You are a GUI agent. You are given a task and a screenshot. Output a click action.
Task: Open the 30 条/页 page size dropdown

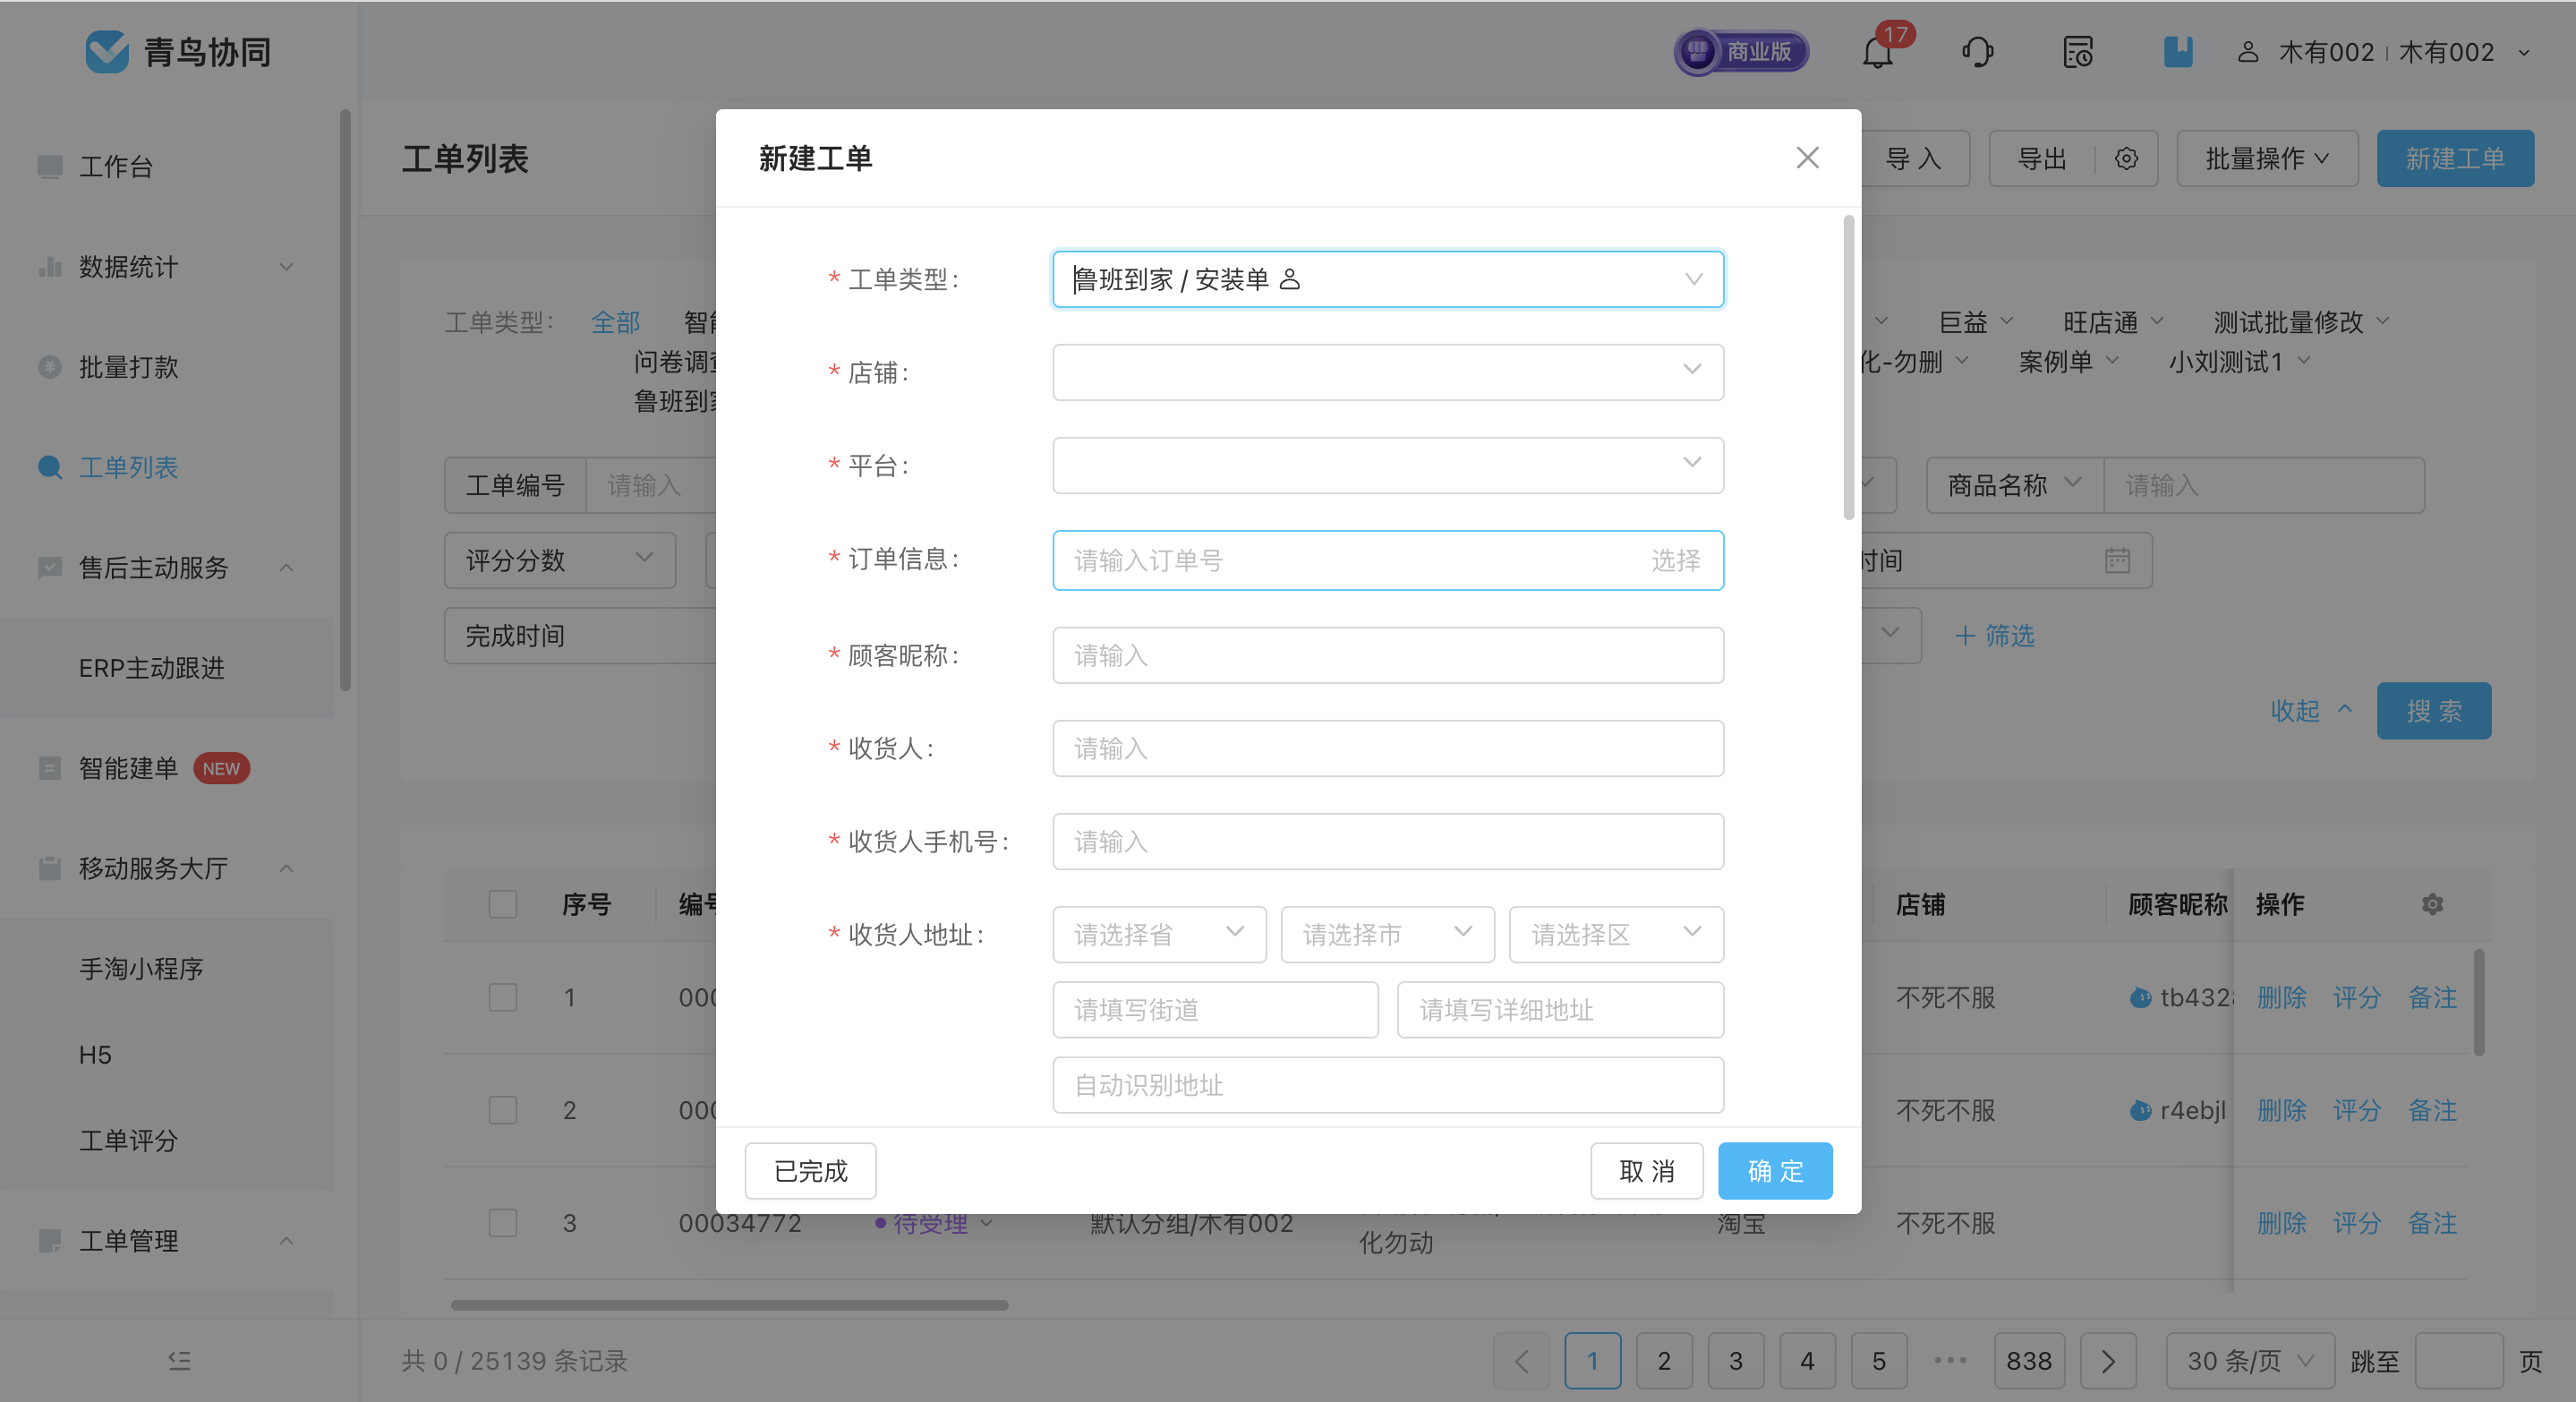(2250, 1361)
